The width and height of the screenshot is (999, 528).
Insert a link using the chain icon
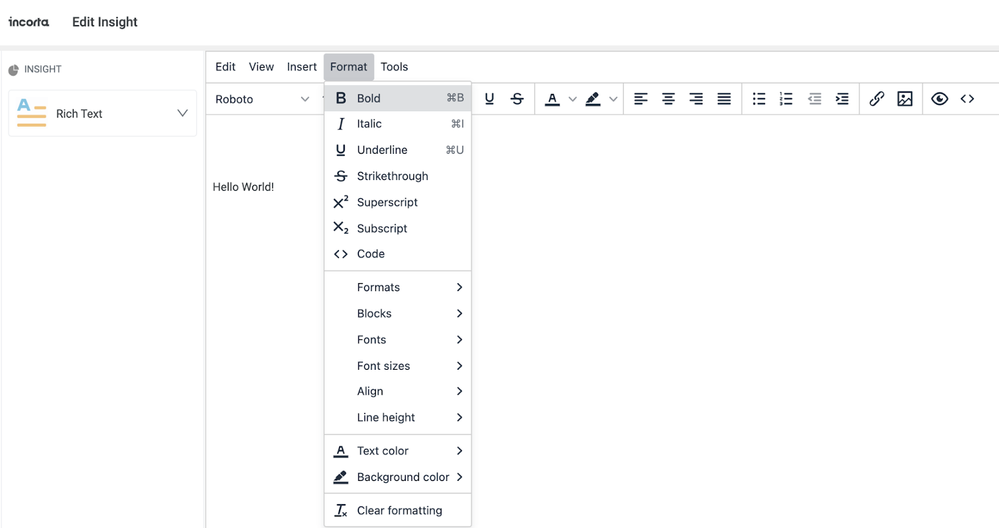point(877,99)
